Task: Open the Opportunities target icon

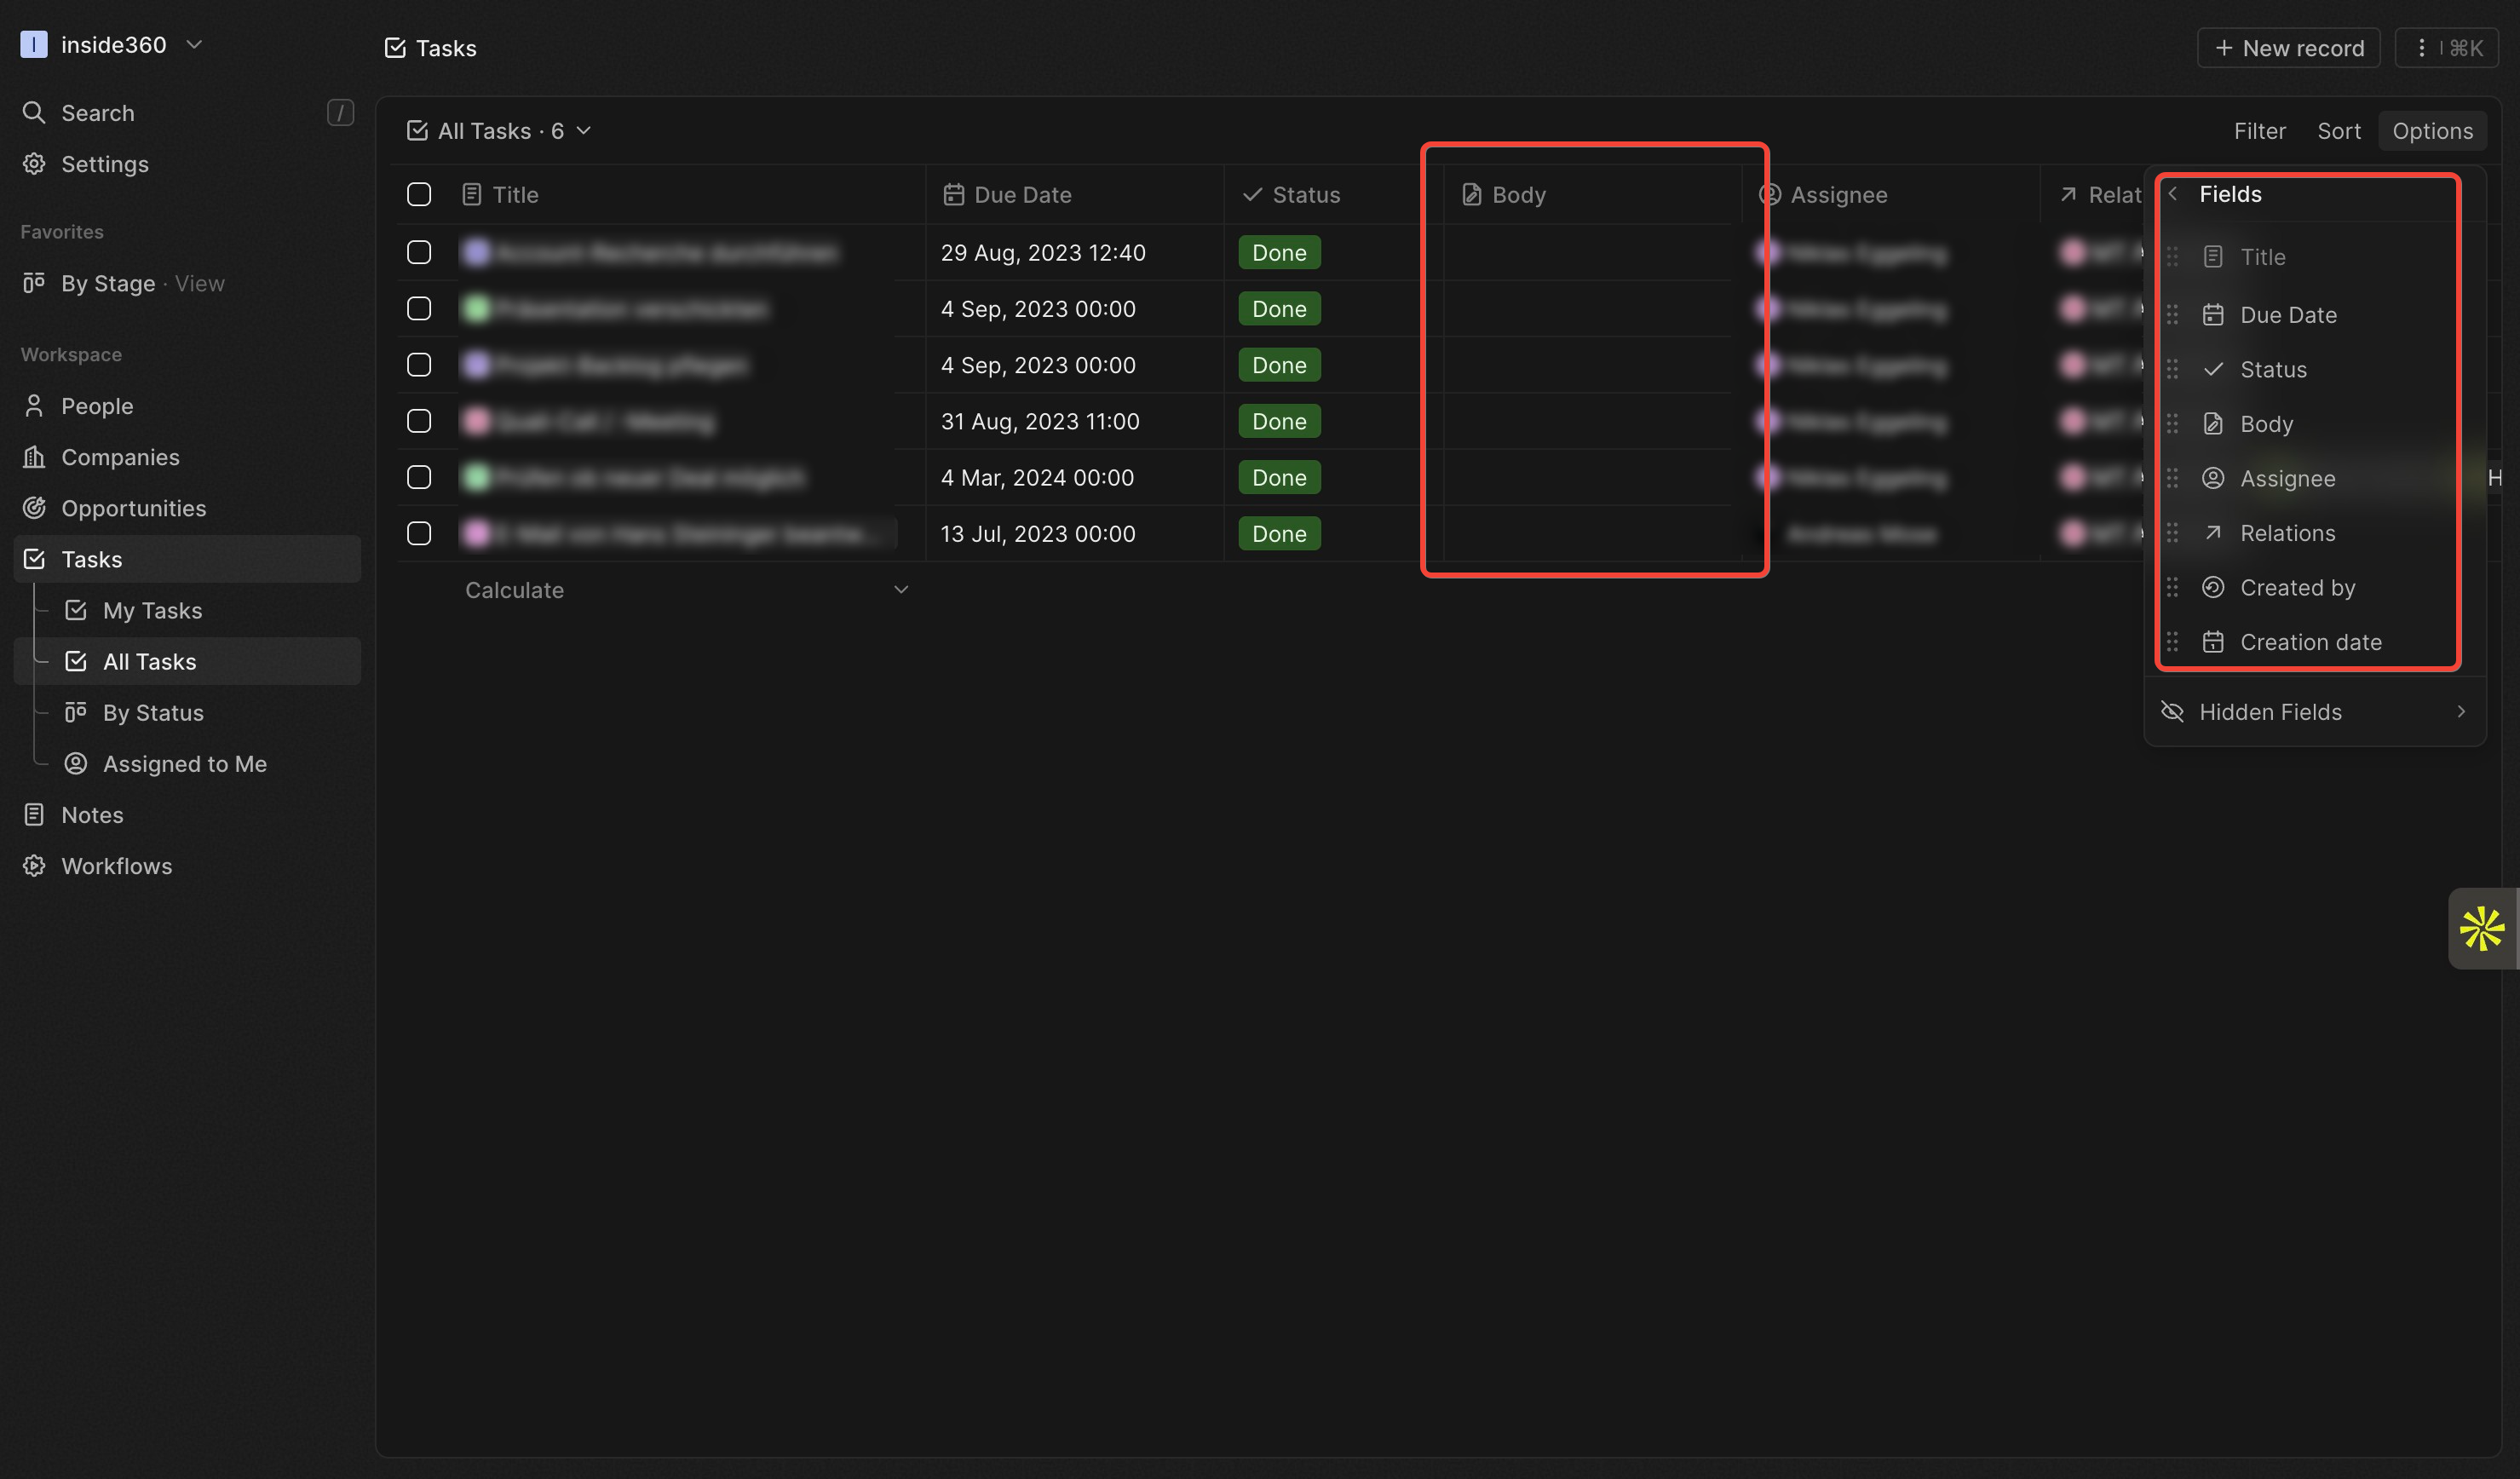Action: 34,508
